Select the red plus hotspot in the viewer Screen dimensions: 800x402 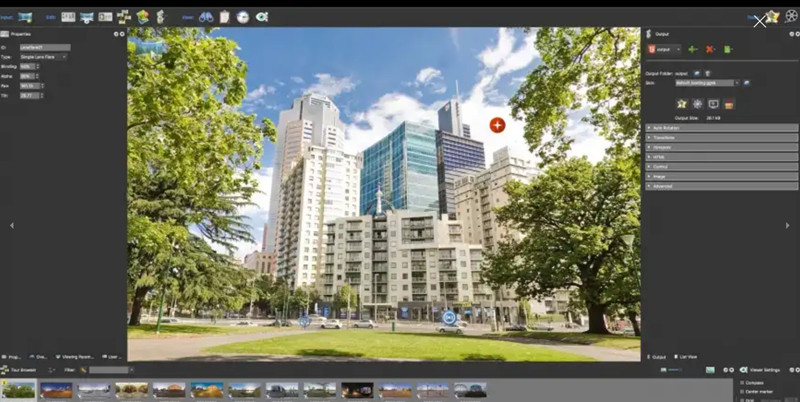pyautogui.click(x=497, y=125)
